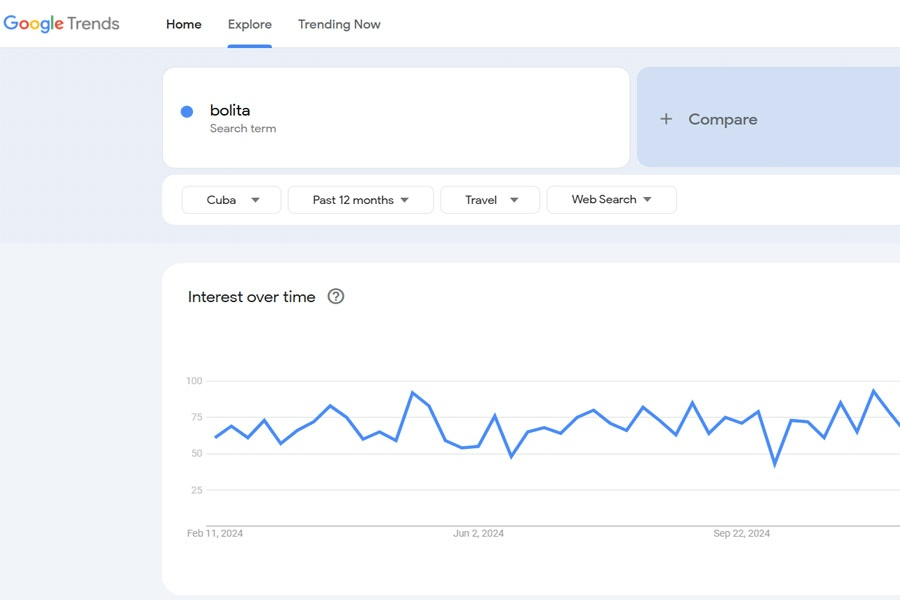Expand the Travel category dropdown
900x600 pixels.
(x=490, y=200)
